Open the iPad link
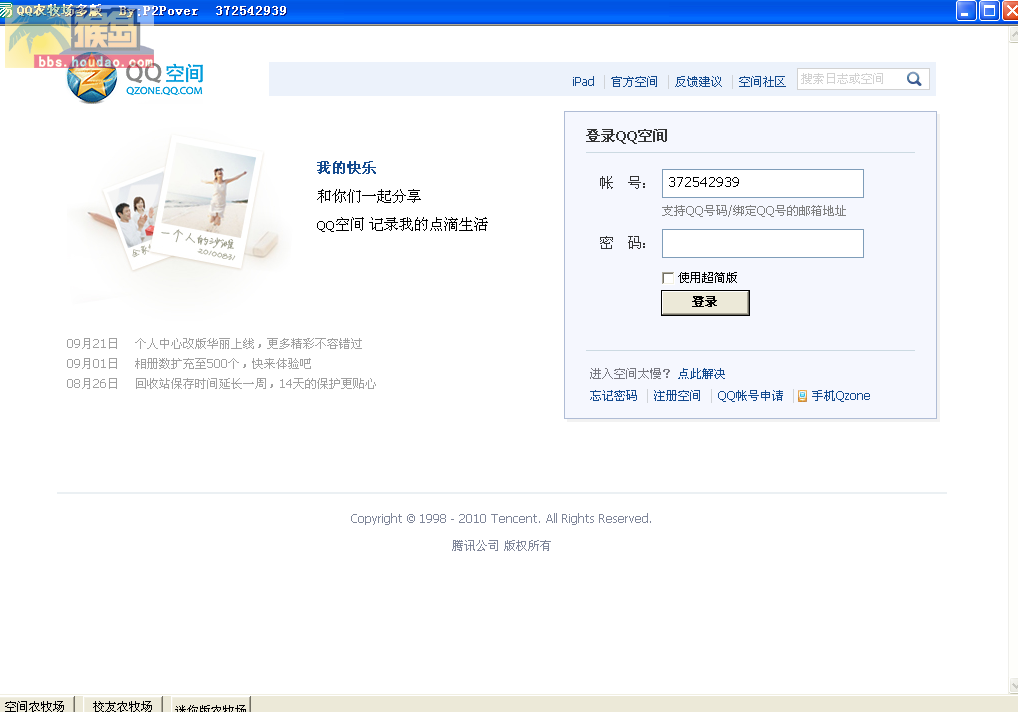Image resolution: width=1018 pixels, height=712 pixels. [583, 82]
